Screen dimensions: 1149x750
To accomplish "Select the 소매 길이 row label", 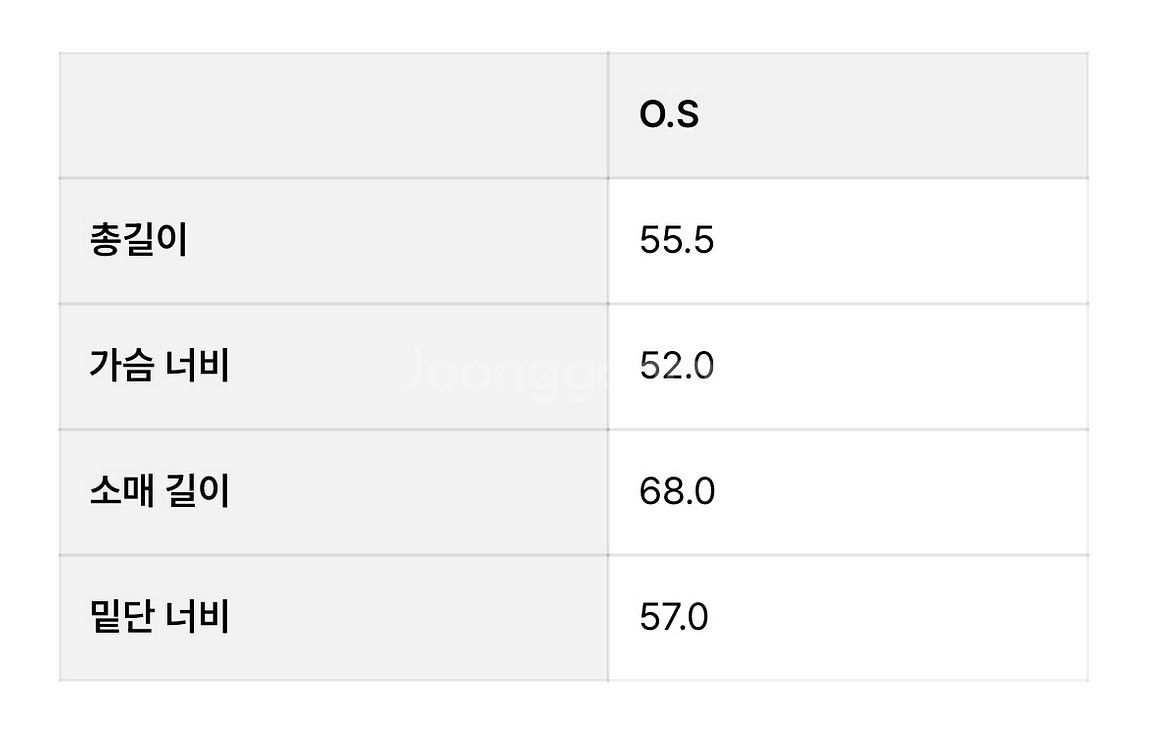I will click(159, 491).
